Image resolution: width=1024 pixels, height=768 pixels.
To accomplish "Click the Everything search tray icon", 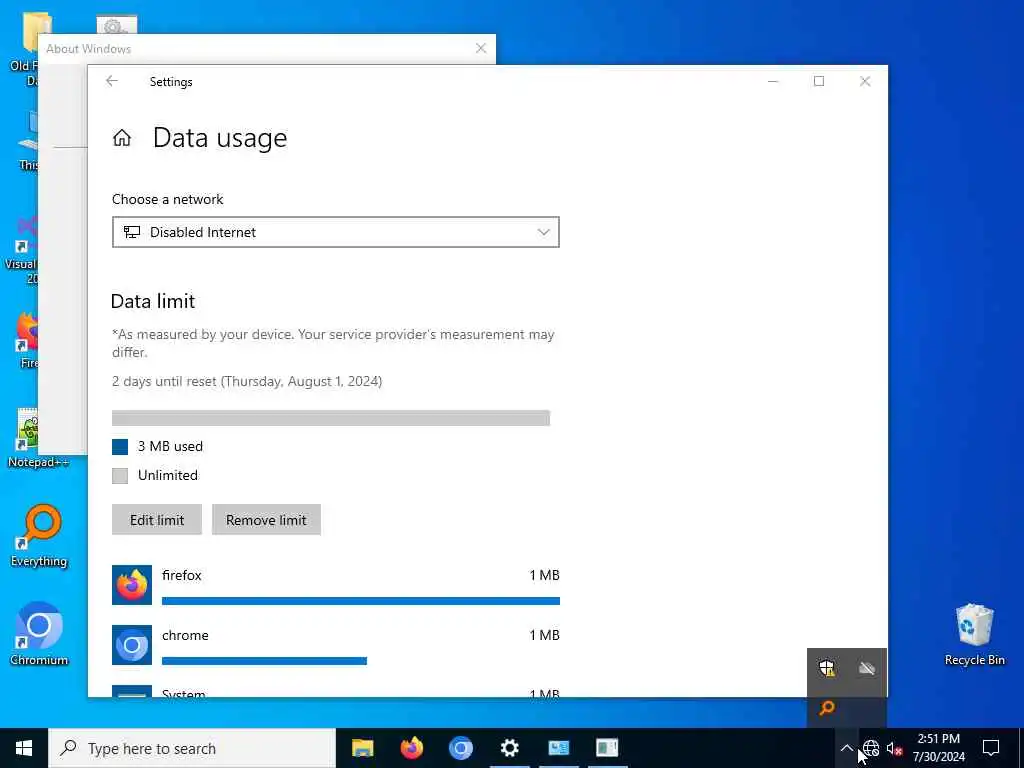I will (x=827, y=707).
